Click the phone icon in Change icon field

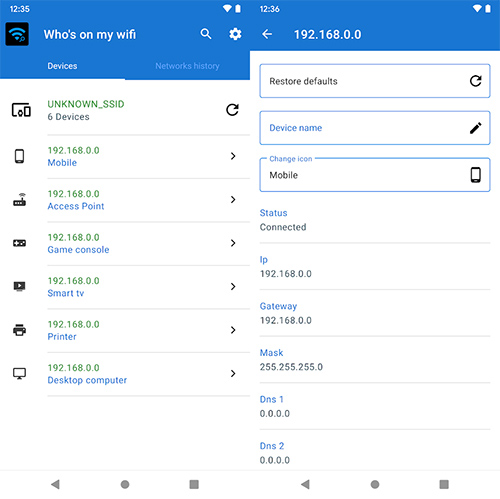click(475, 175)
